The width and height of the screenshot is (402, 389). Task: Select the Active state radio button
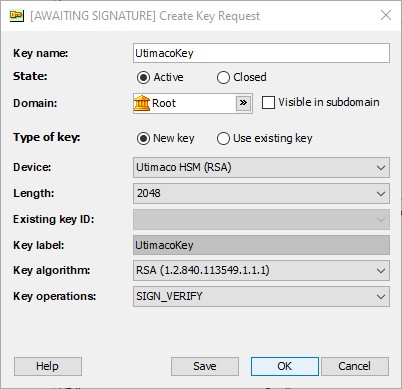pyautogui.click(x=143, y=78)
